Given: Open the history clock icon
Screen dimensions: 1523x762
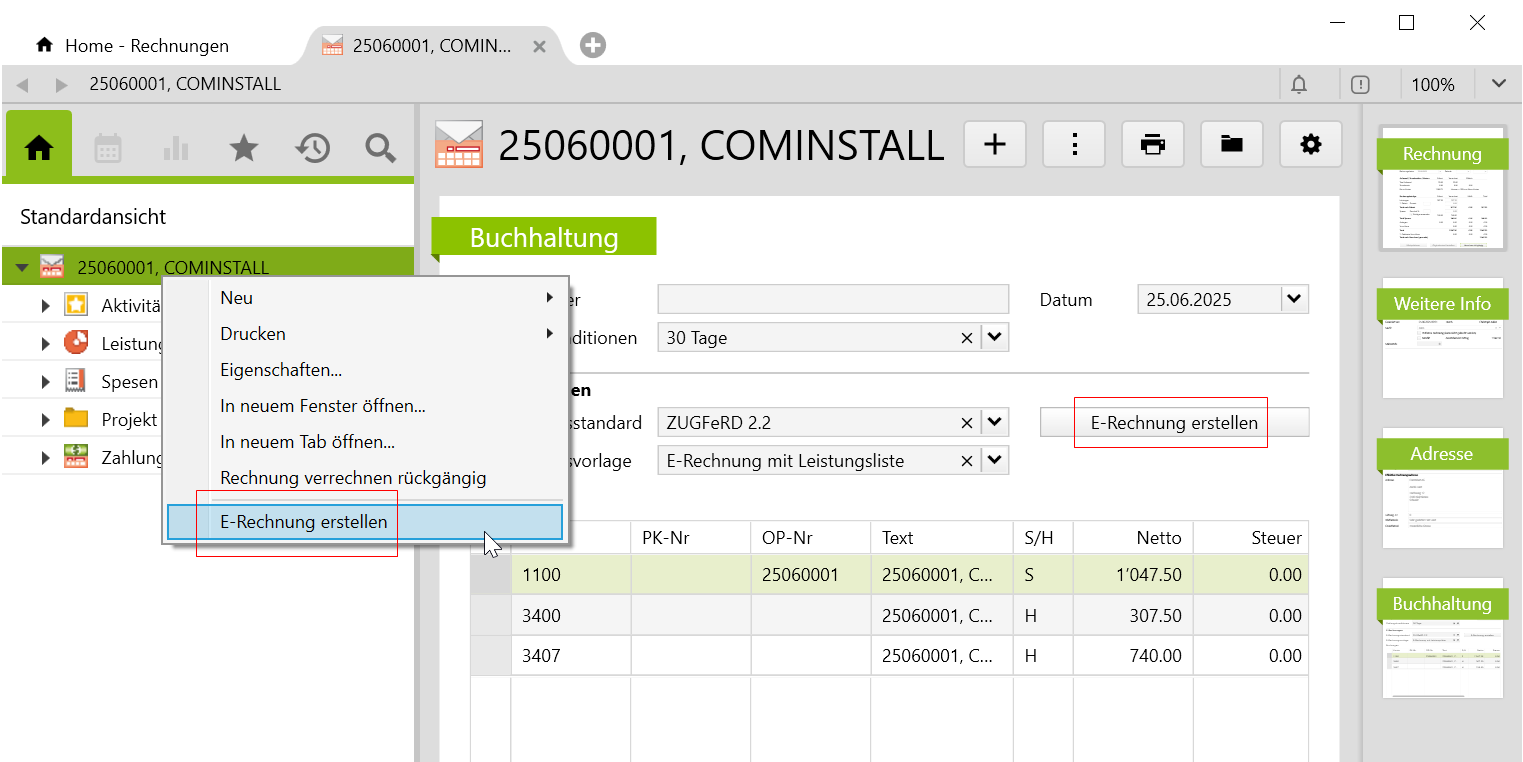Looking at the screenshot, I should coord(312,148).
